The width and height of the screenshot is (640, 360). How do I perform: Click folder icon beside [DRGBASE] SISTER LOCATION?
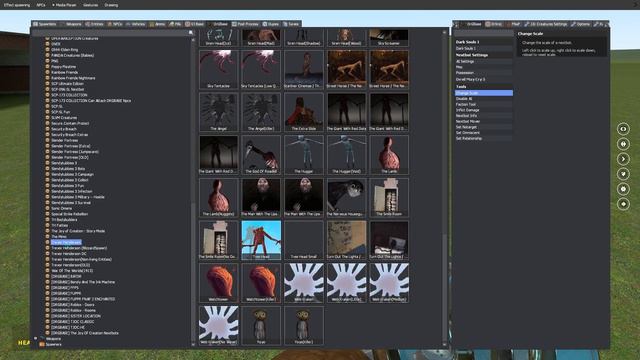tap(47, 316)
